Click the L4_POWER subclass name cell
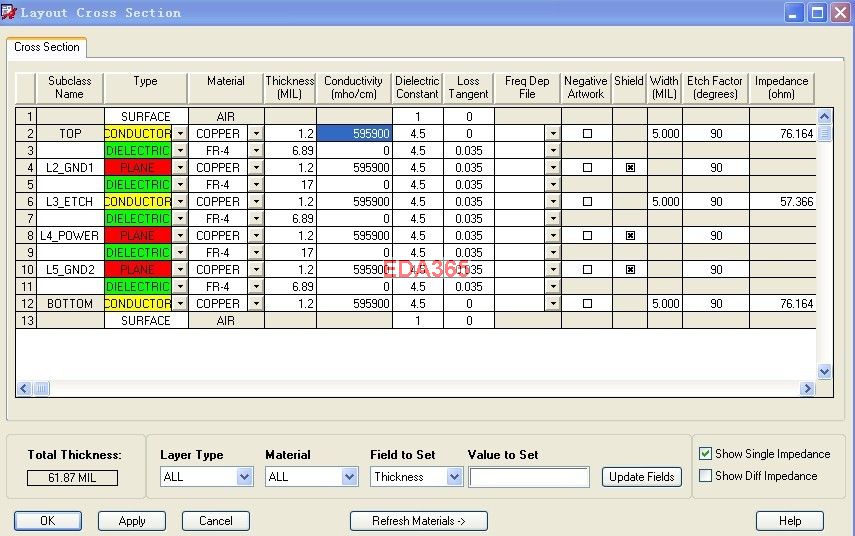This screenshot has width=855, height=536. tap(70, 236)
